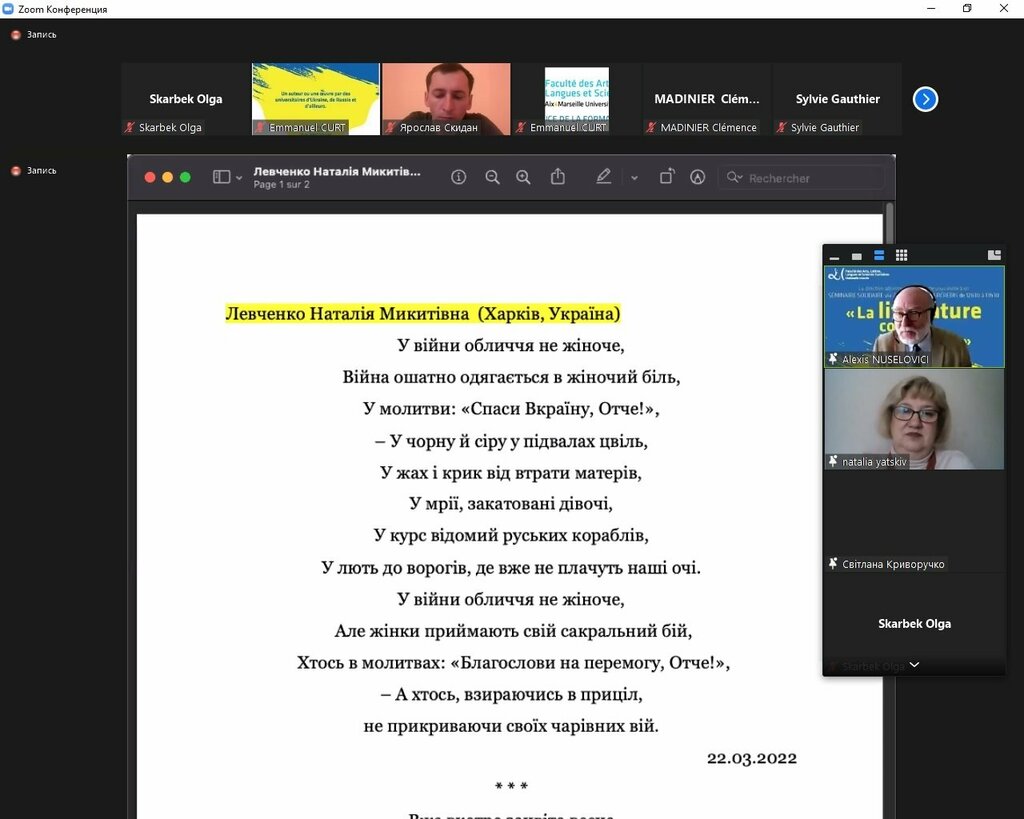Select the Sylvie Gauthier participant tile

(x=837, y=98)
